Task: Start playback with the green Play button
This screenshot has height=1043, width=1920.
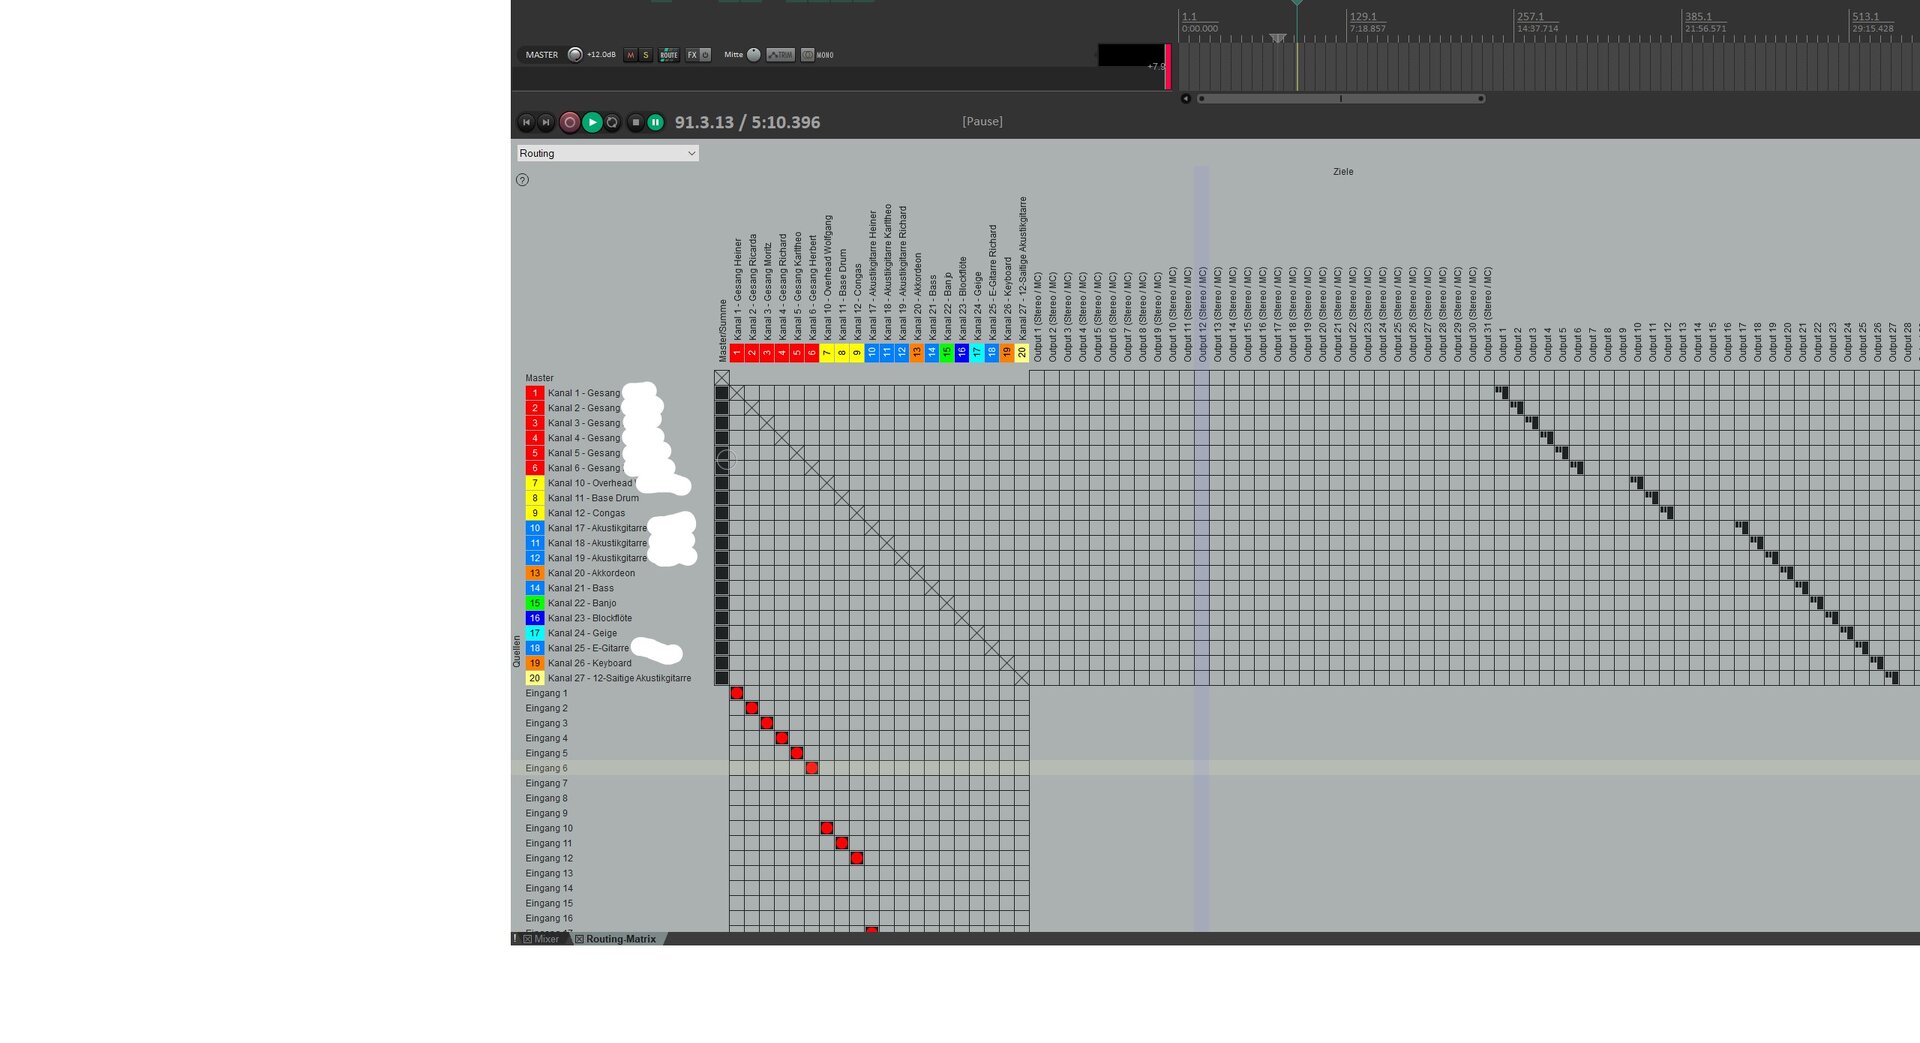Action: click(592, 122)
